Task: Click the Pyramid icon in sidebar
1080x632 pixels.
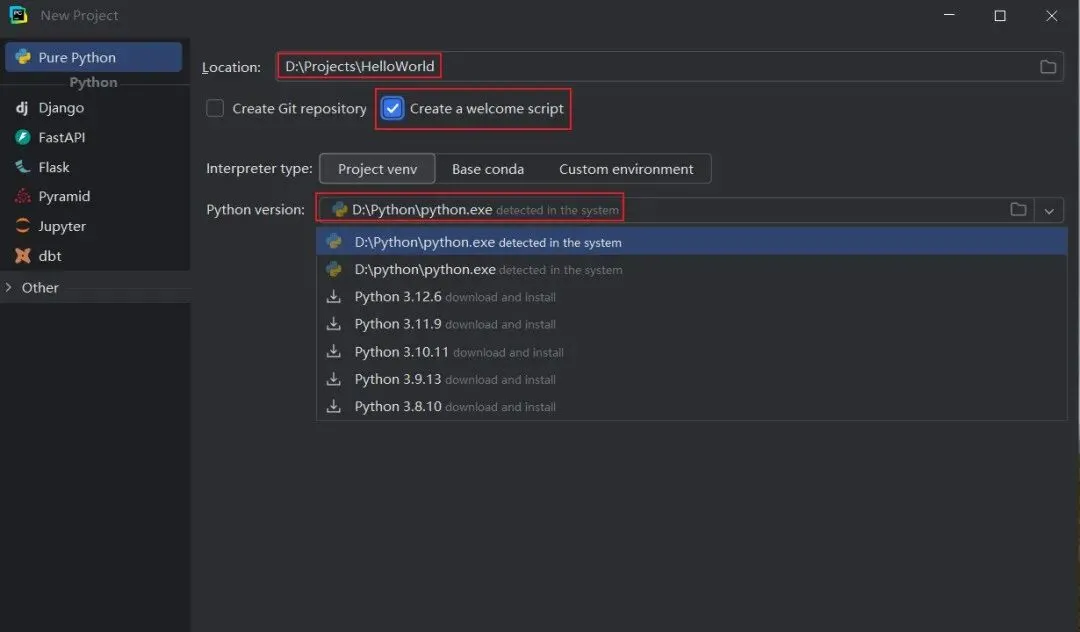Action: coord(23,196)
